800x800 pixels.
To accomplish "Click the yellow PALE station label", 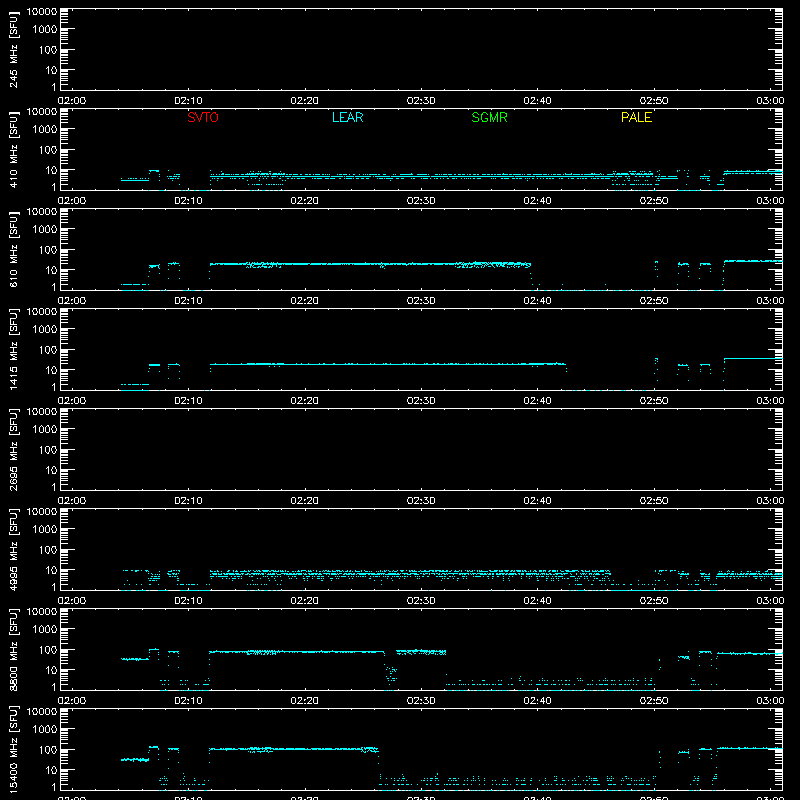I will pos(636,117).
